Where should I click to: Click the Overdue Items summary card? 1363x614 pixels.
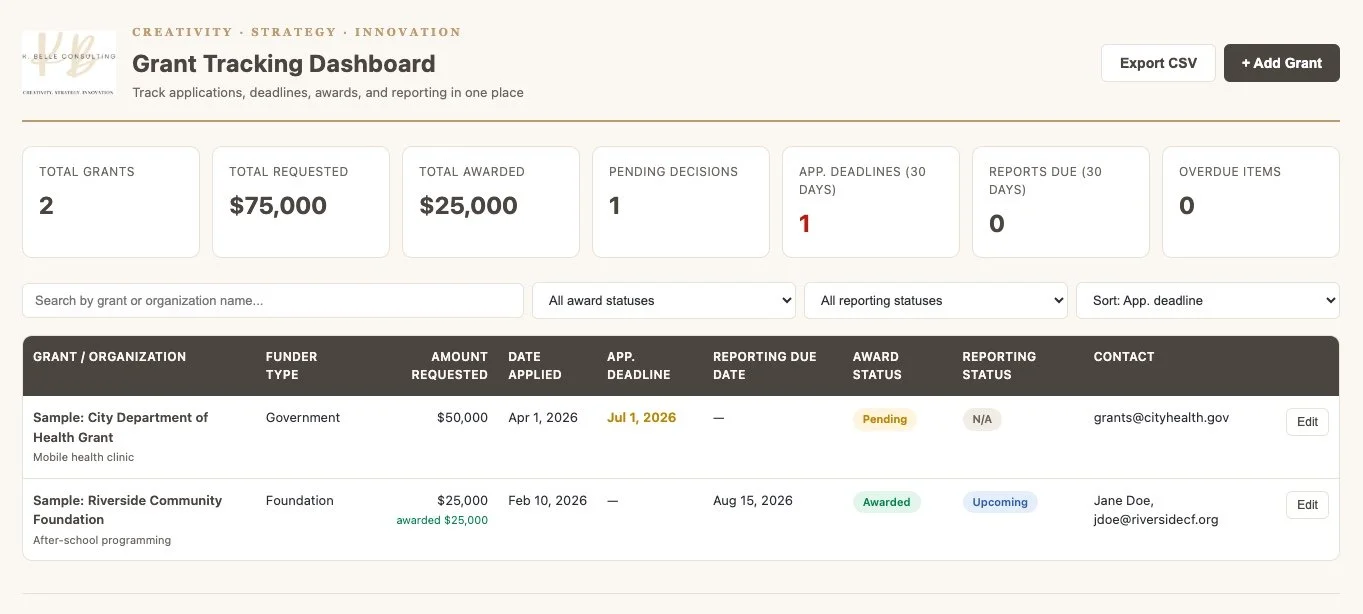click(1251, 202)
